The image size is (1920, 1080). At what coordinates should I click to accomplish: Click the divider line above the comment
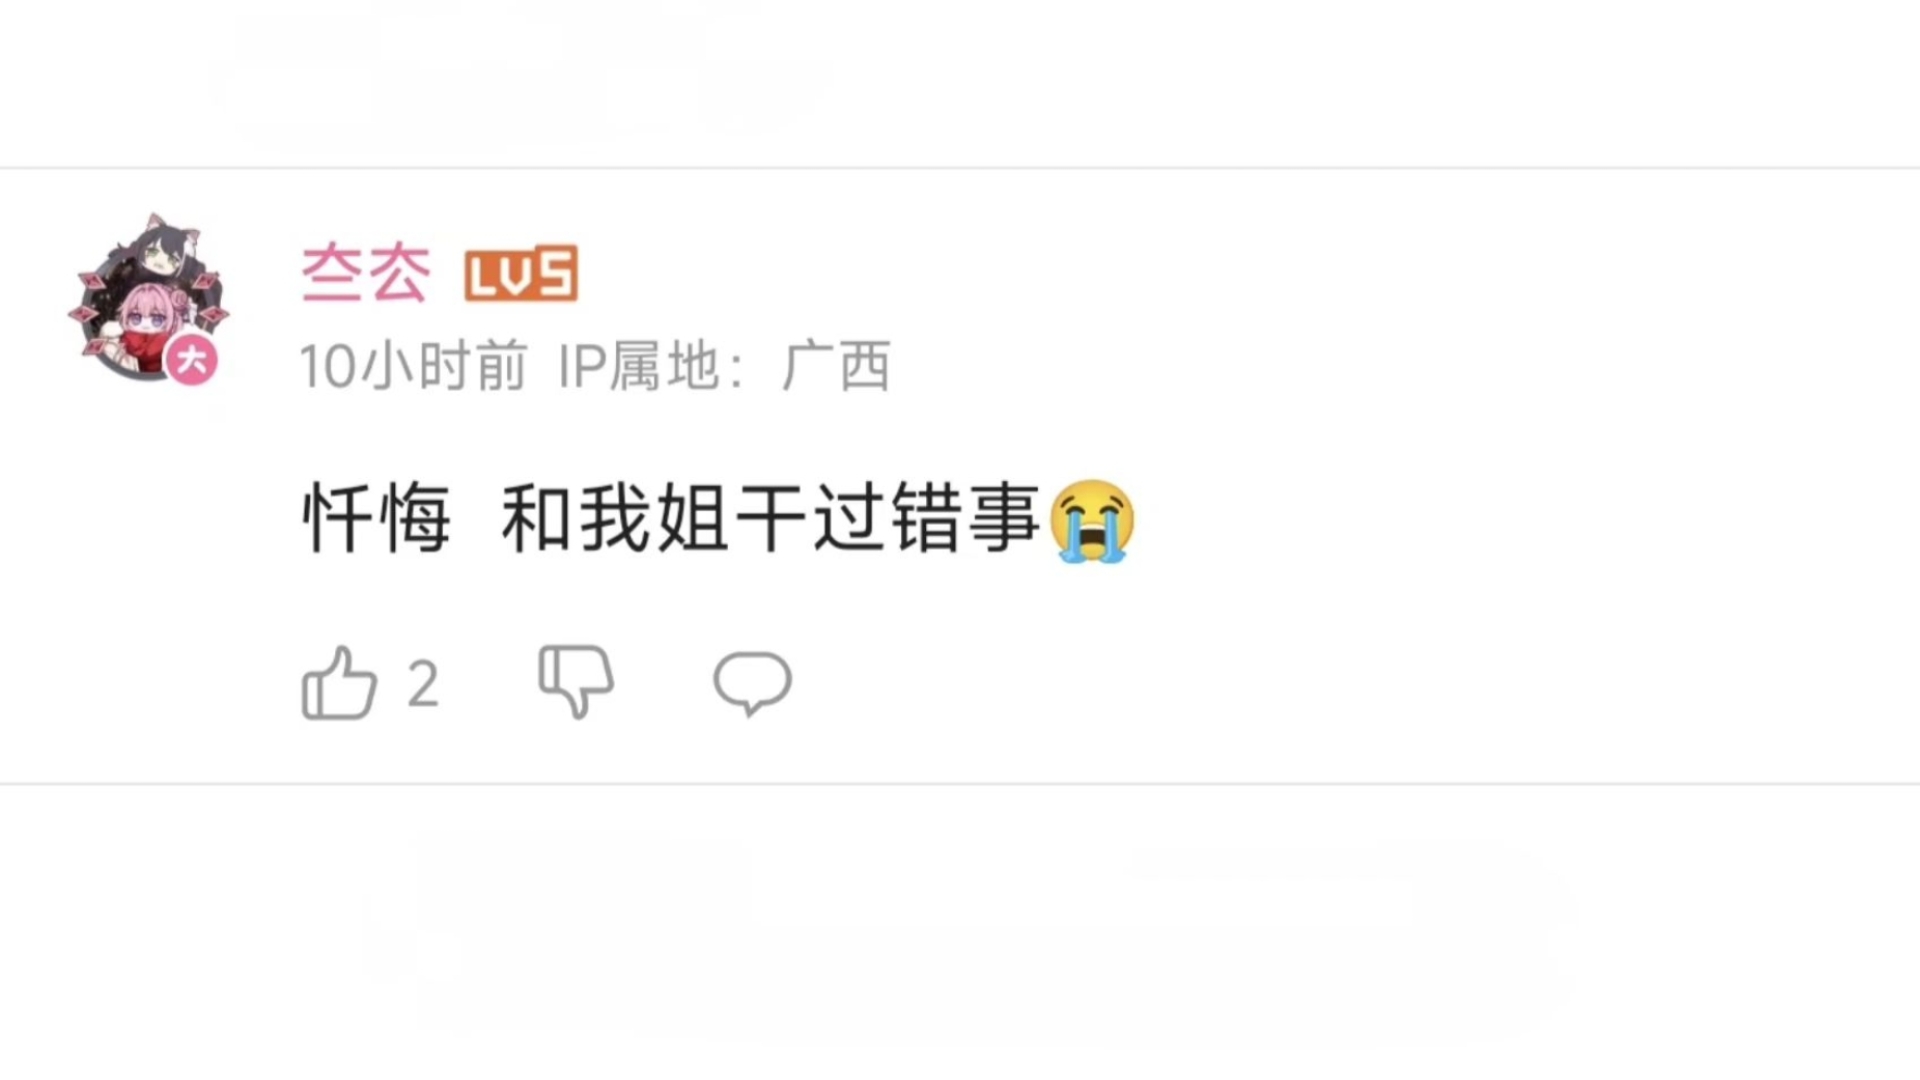click(960, 168)
